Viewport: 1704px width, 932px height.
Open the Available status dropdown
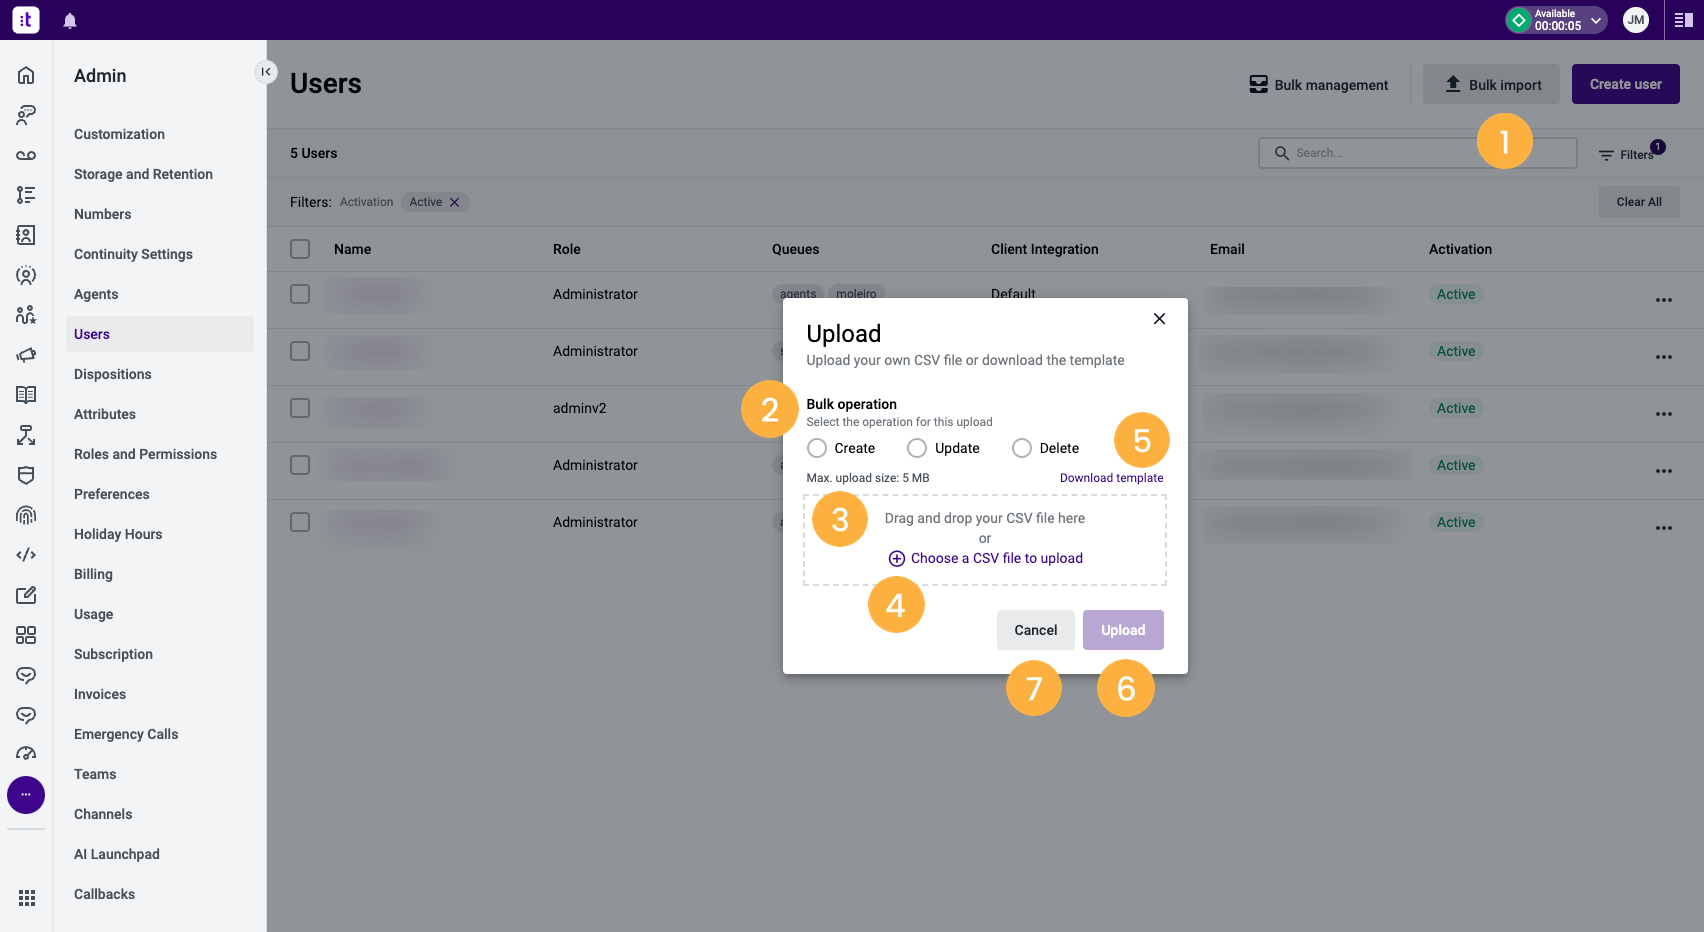pyautogui.click(x=1555, y=20)
